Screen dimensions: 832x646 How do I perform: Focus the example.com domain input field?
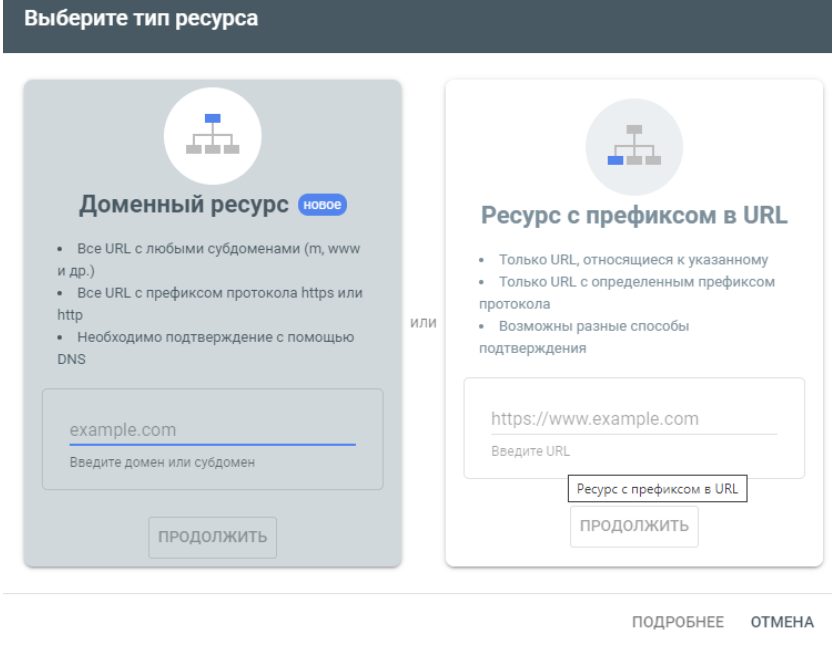(x=212, y=430)
